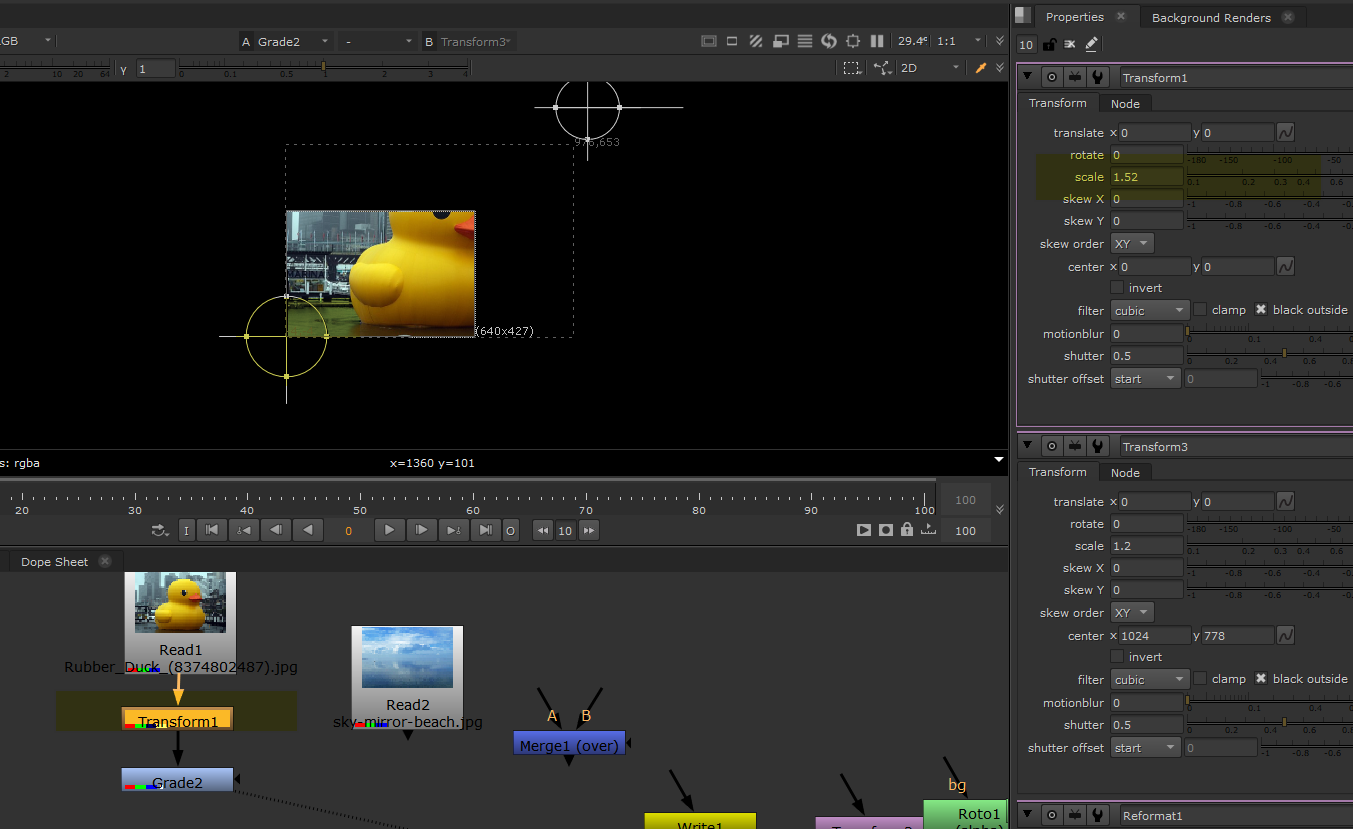Click the gamma Y value slider in the viewer
Image resolution: width=1353 pixels, height=829 pixels.
click(324, 69)
